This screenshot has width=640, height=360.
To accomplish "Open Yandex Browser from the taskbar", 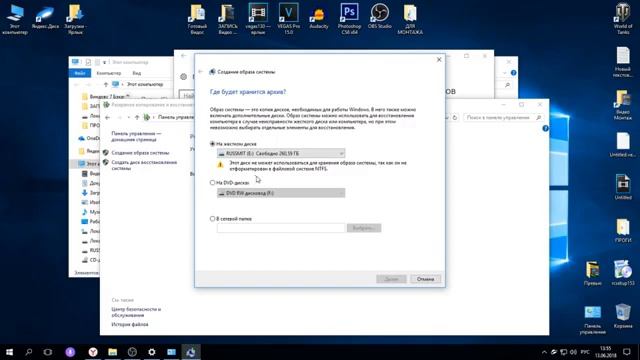I will 93,352.
